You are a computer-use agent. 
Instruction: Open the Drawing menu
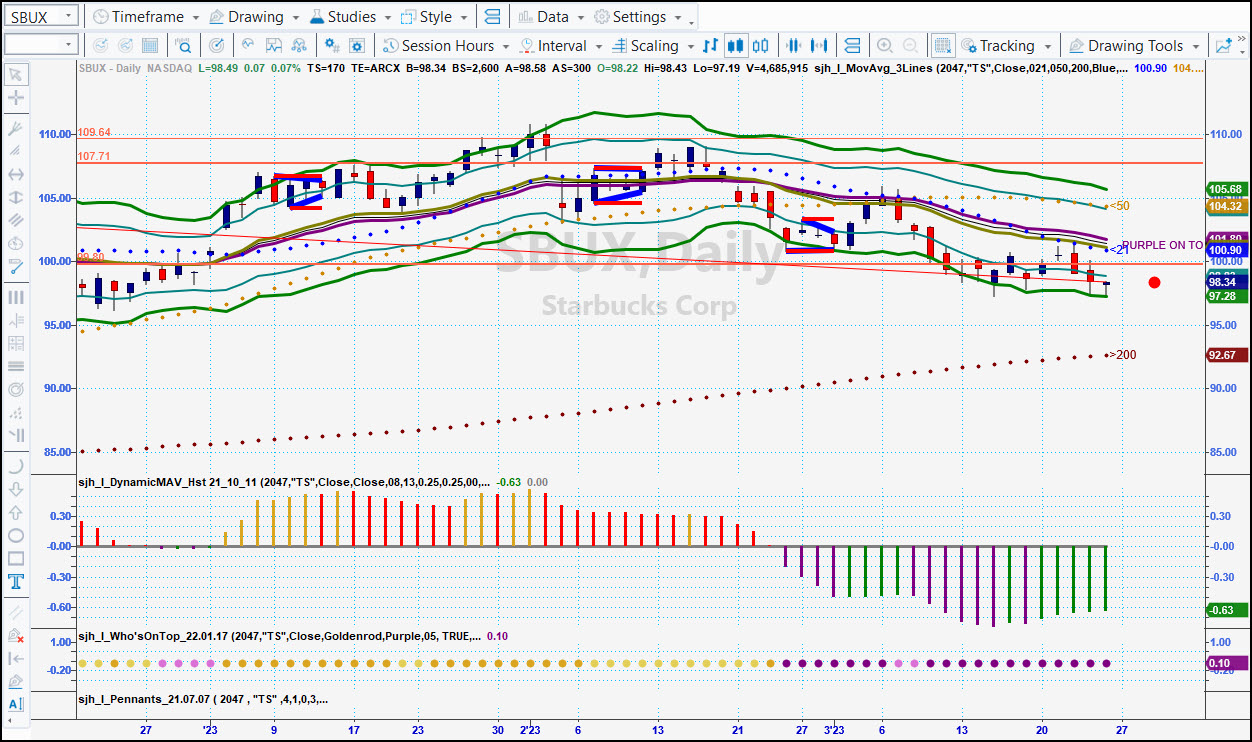coord(253,17)
